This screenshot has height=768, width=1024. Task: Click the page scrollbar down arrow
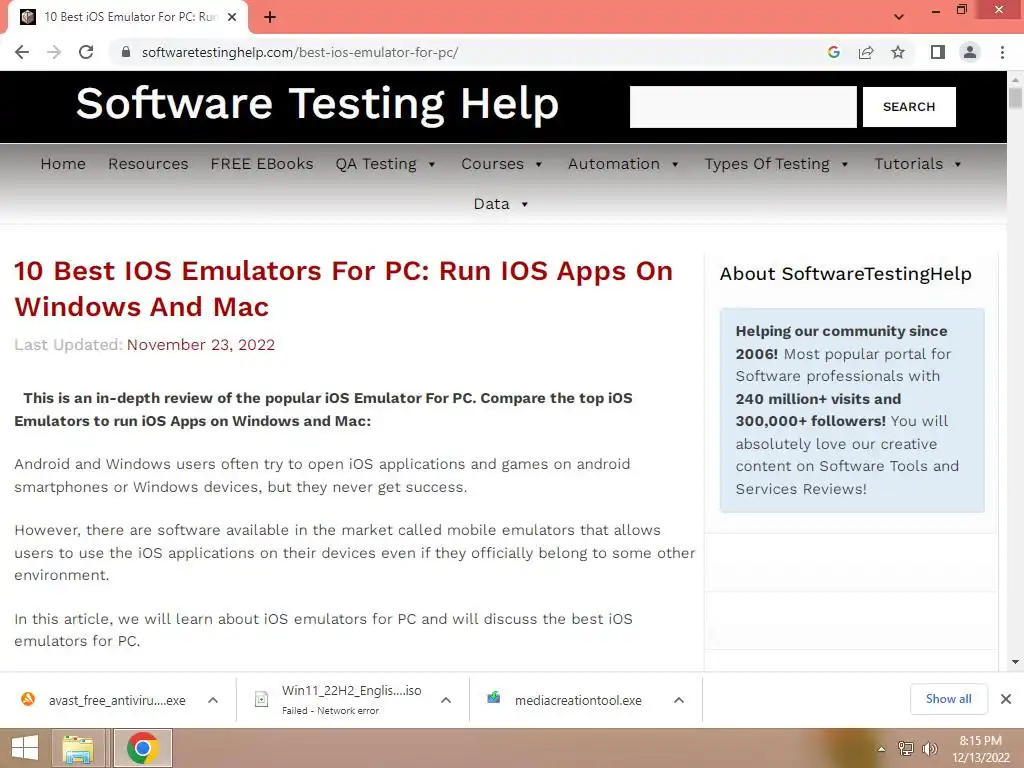[x=1016, y=662]
